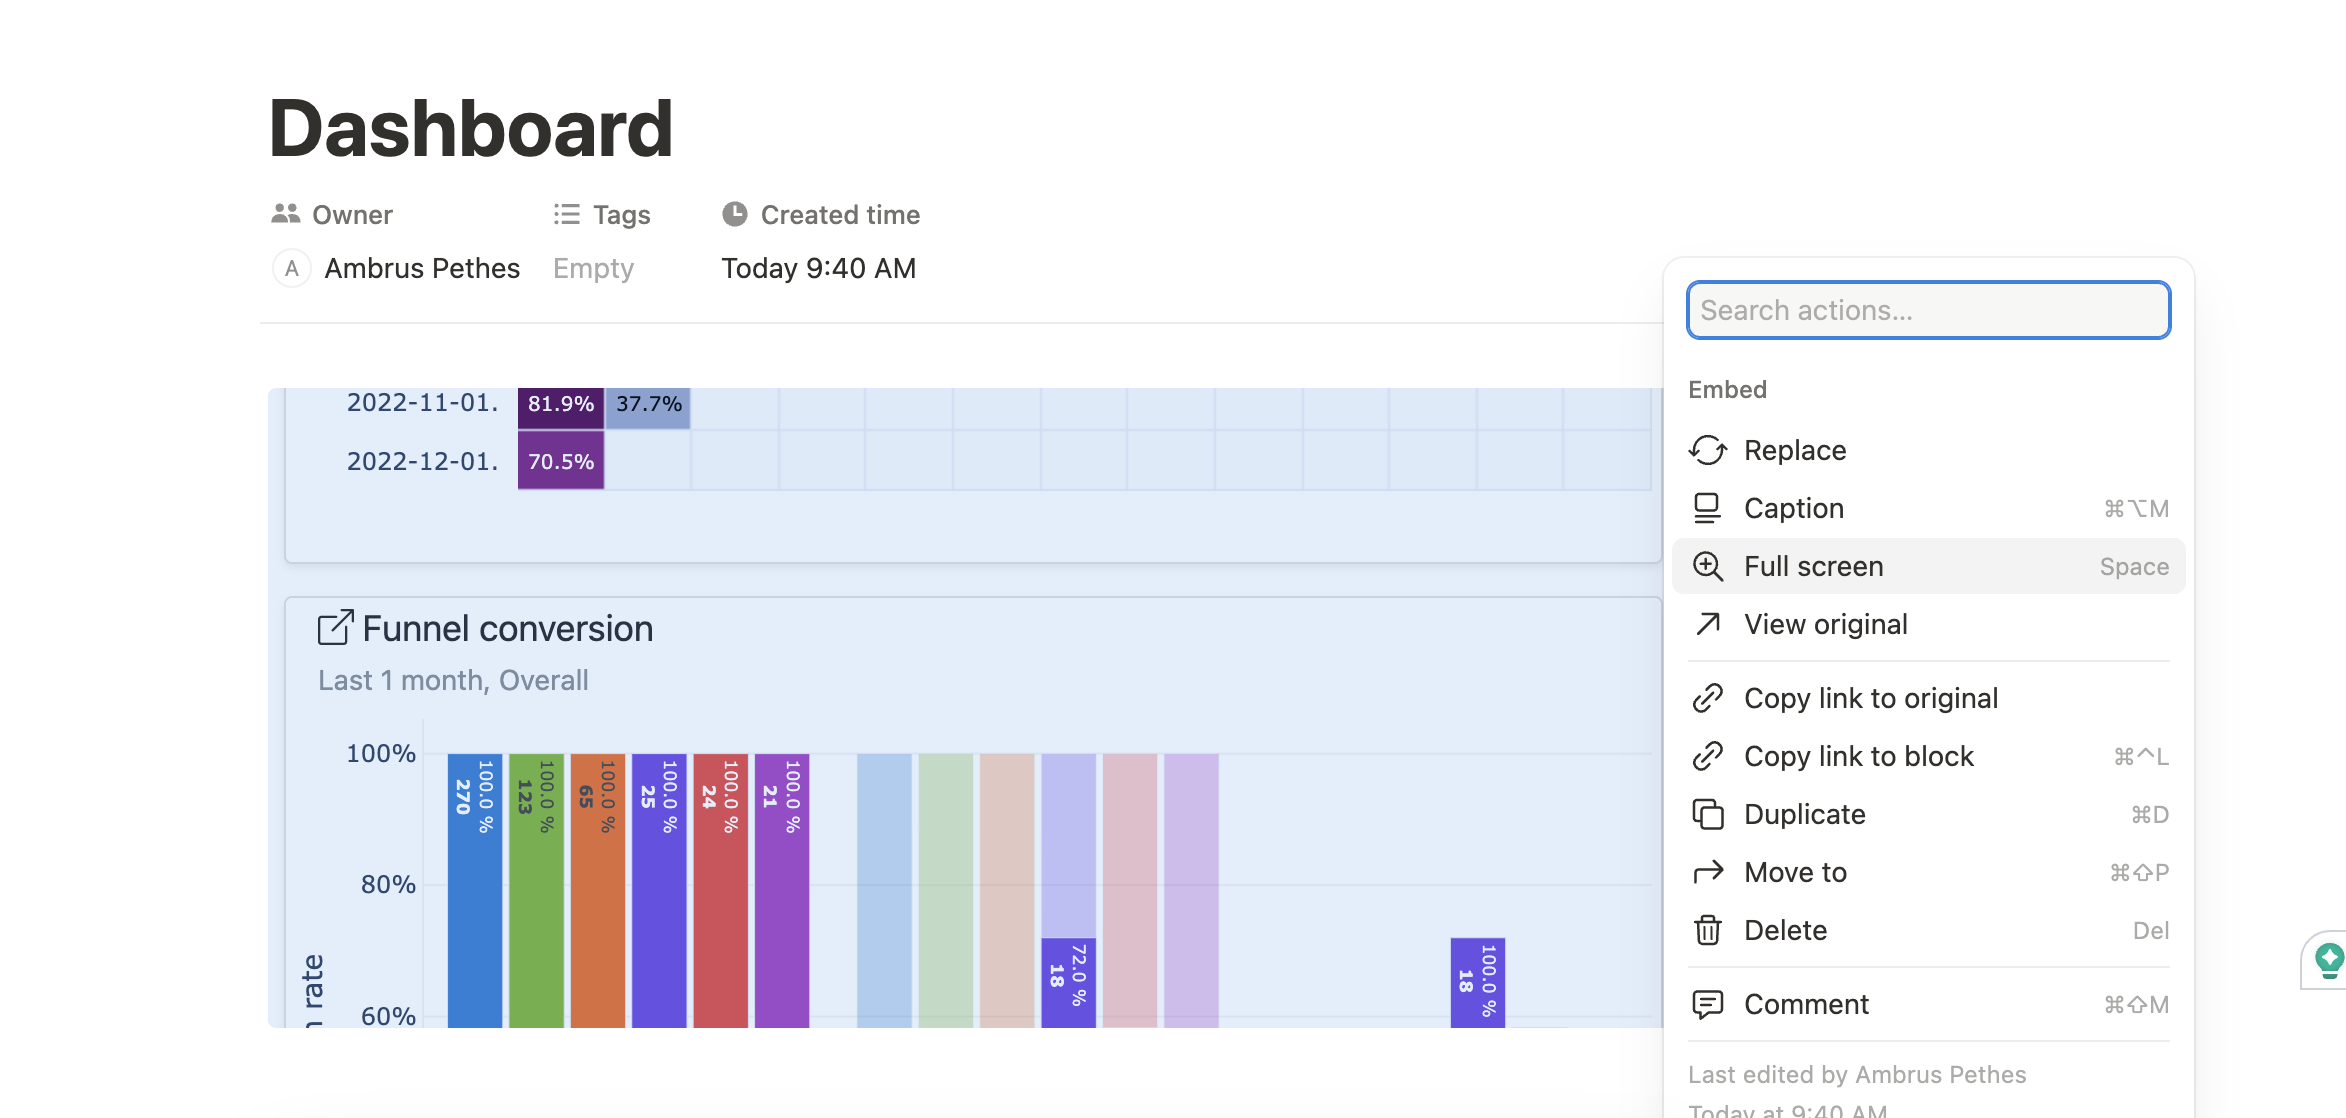Click the Owner property label
Viewport: 2346px width, 1118px height.
pyautogui.click(x=351, y=215)
